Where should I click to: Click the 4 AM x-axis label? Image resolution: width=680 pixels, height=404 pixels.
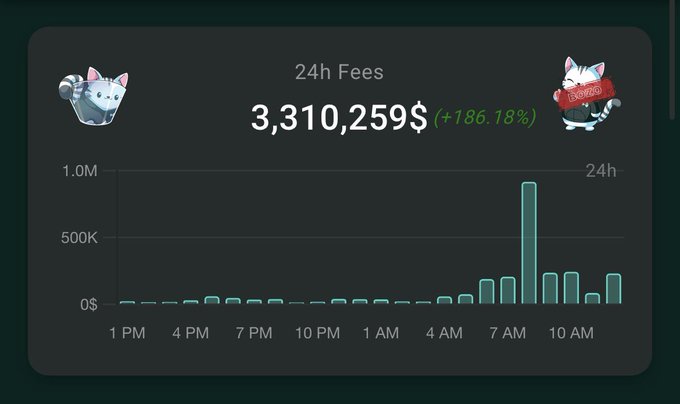445,333
